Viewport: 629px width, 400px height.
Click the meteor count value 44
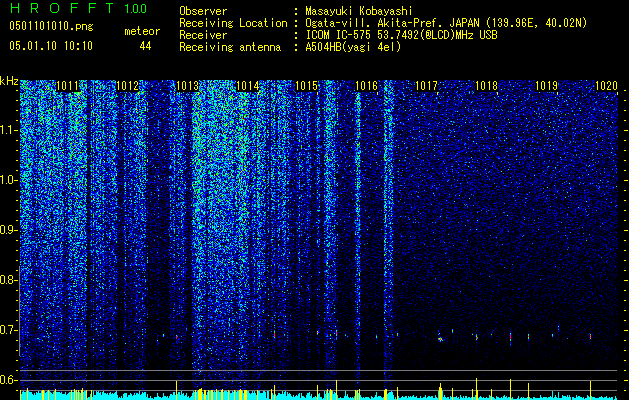145,46
